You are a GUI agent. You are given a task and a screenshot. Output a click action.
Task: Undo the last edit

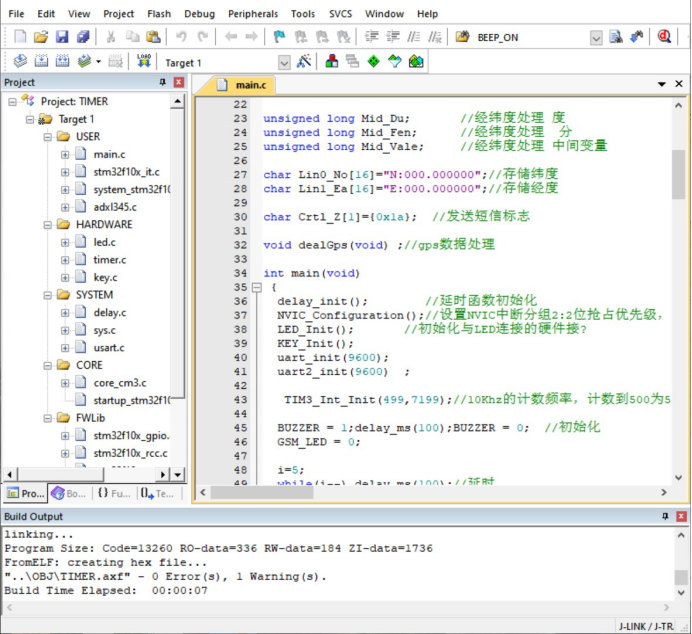(x=181, y=37)
